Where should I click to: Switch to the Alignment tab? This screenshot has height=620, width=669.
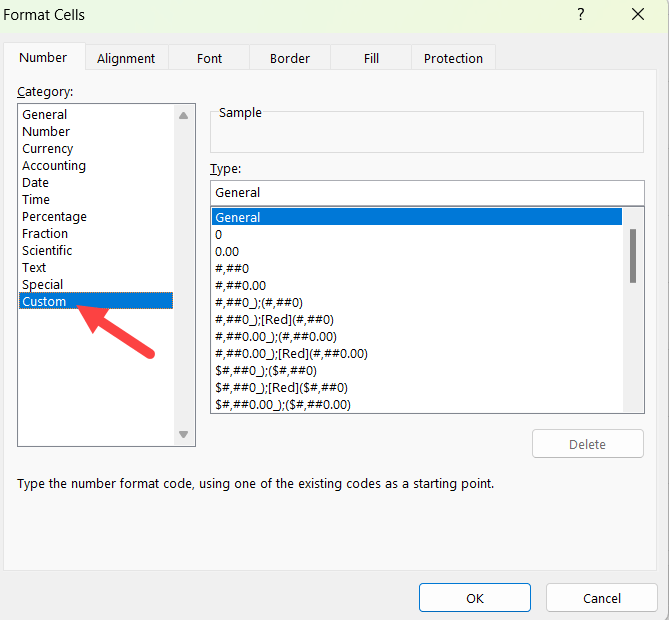pos(126,58)
